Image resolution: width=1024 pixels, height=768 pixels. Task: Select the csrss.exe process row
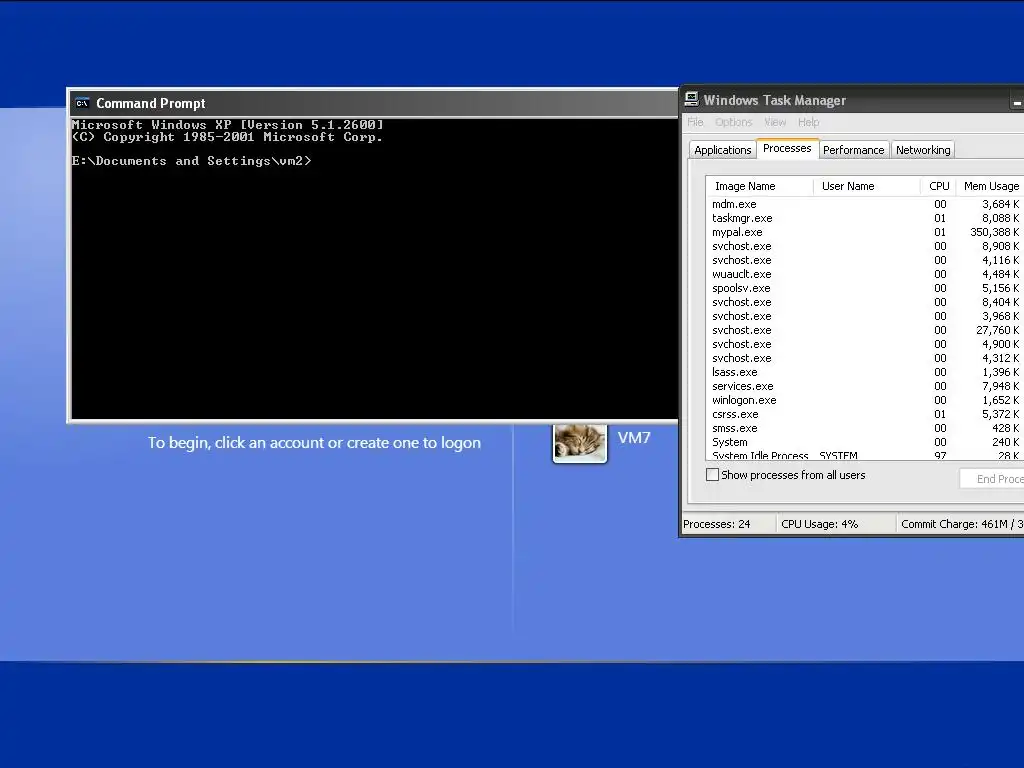[x=865, y=414]
